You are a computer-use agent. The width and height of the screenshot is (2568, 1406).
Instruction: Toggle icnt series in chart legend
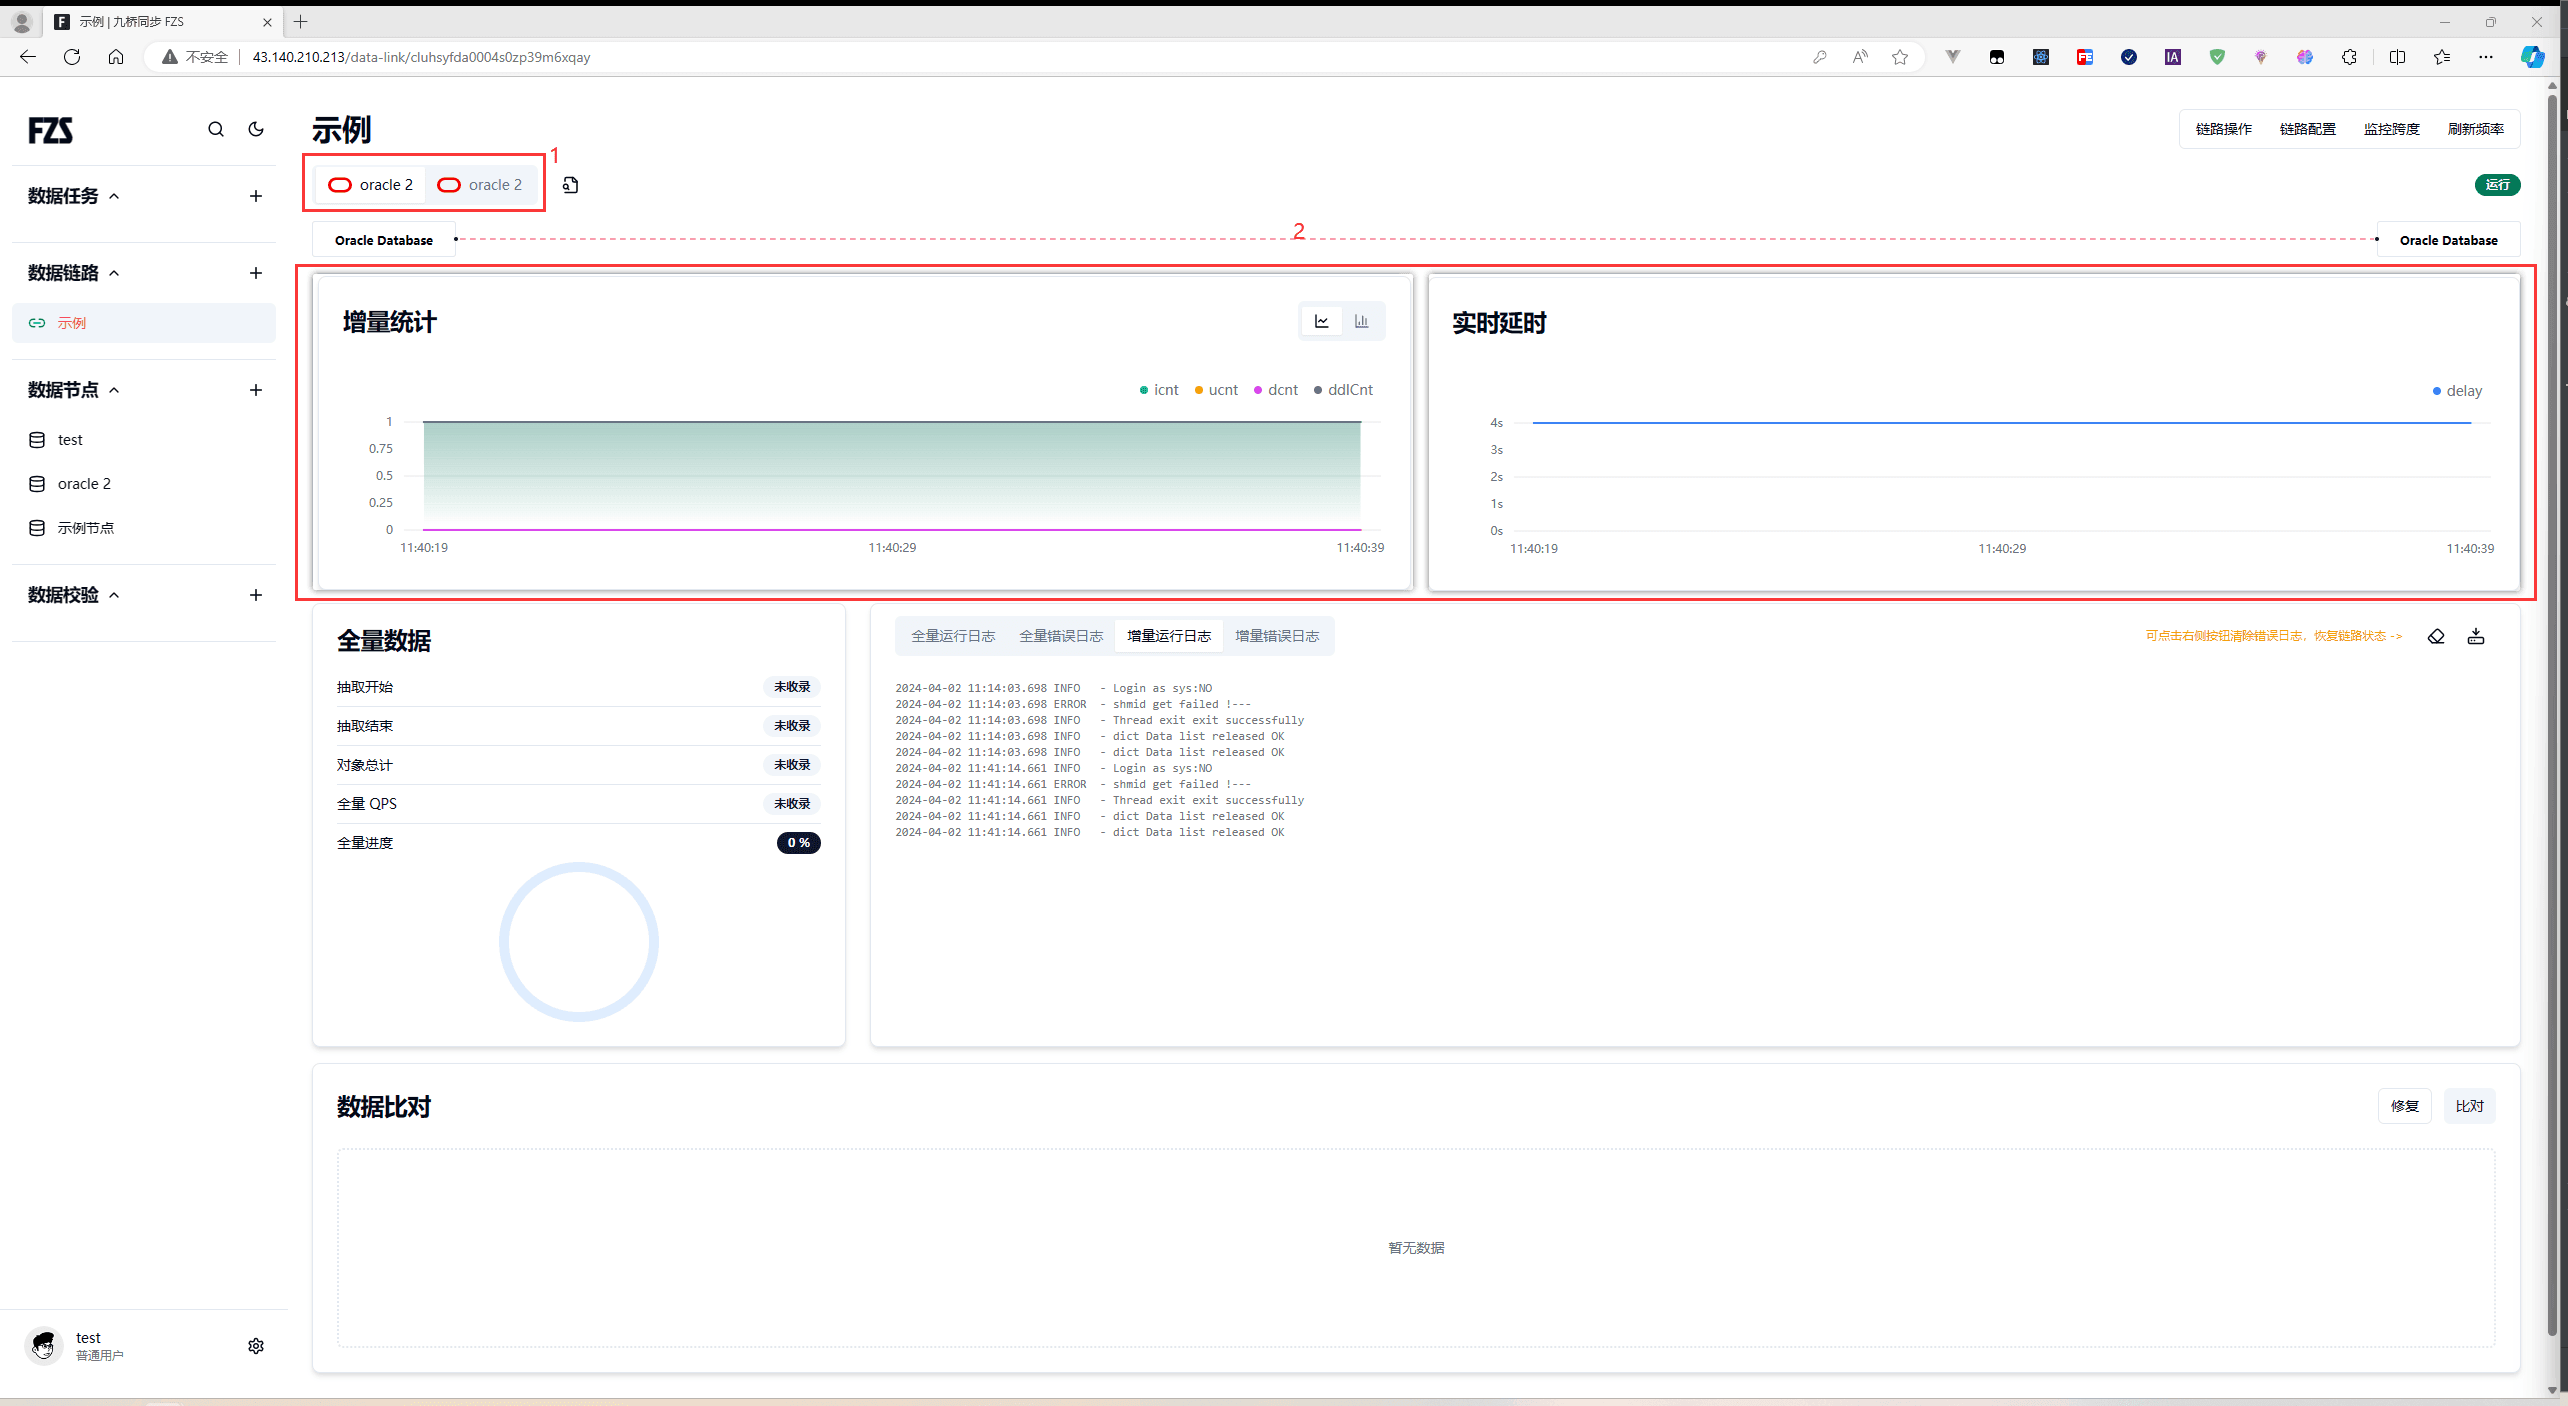coord(1159,390)
